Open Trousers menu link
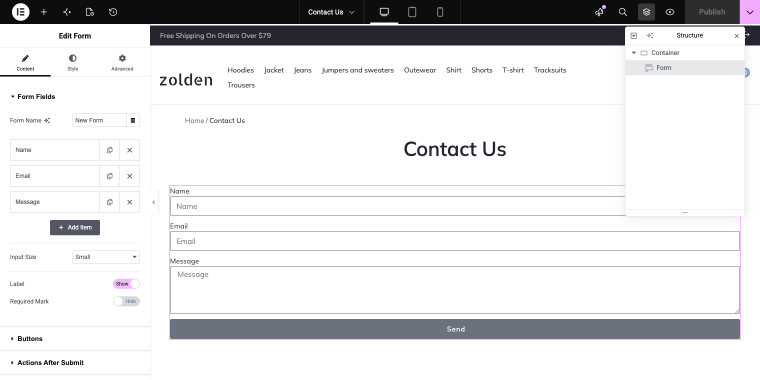760x380 pixels. tap(241, 85)
